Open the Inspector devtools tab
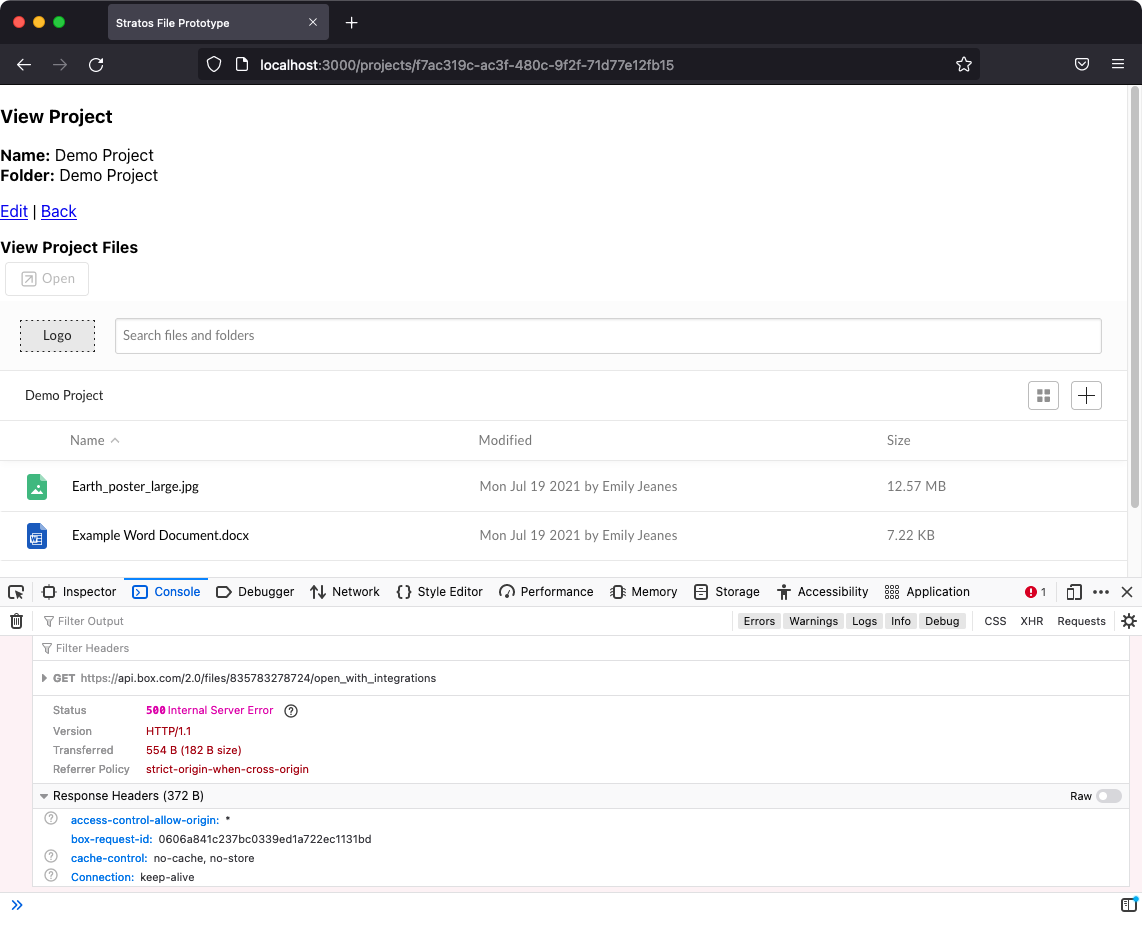Viewport: 1142px width, 937px height. coord(79,593)
